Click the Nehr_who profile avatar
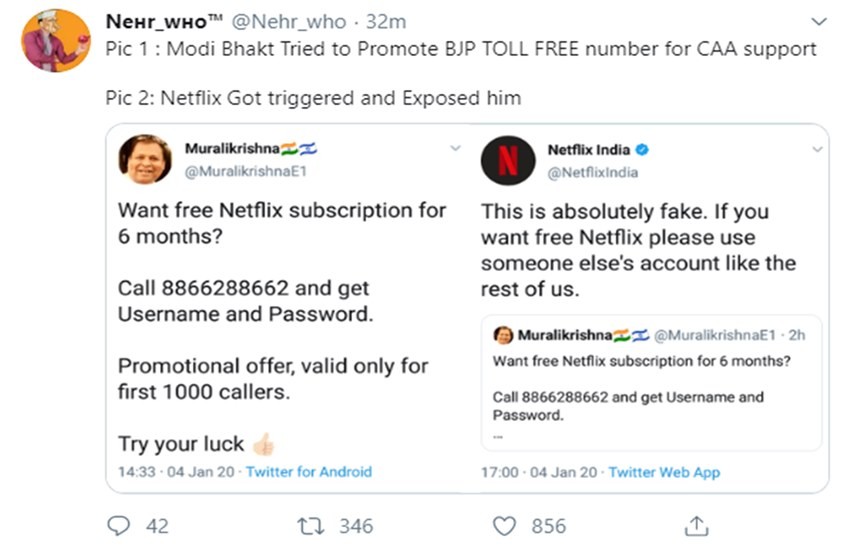The image size is (850, 550). (x=55, y=40)
